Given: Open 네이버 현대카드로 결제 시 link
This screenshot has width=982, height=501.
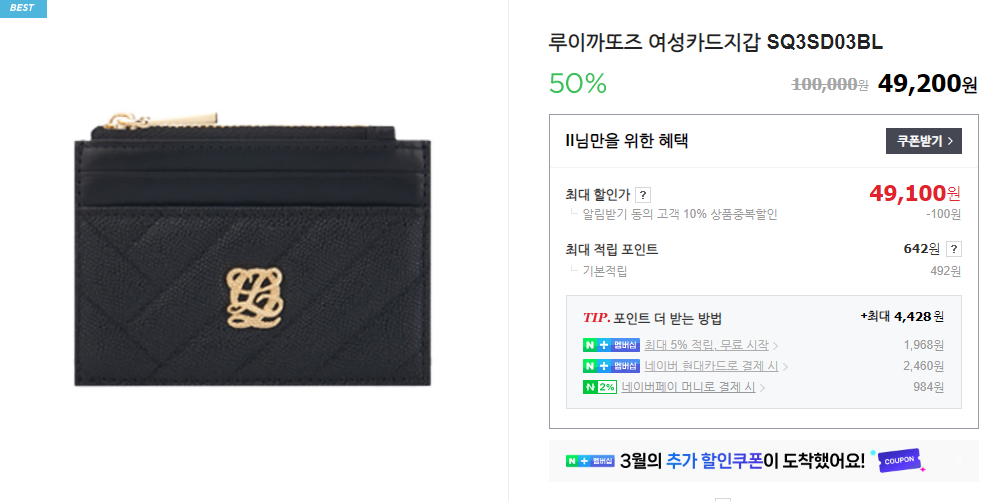Looking at the screenshot, I should pos(711,366).
